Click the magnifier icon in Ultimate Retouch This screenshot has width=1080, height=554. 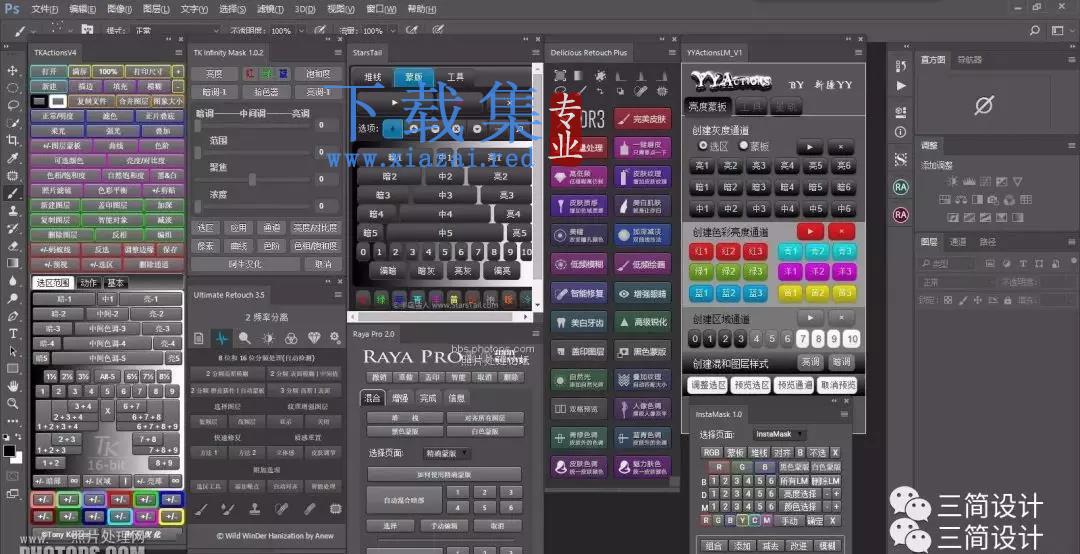[x=245, y=338]
